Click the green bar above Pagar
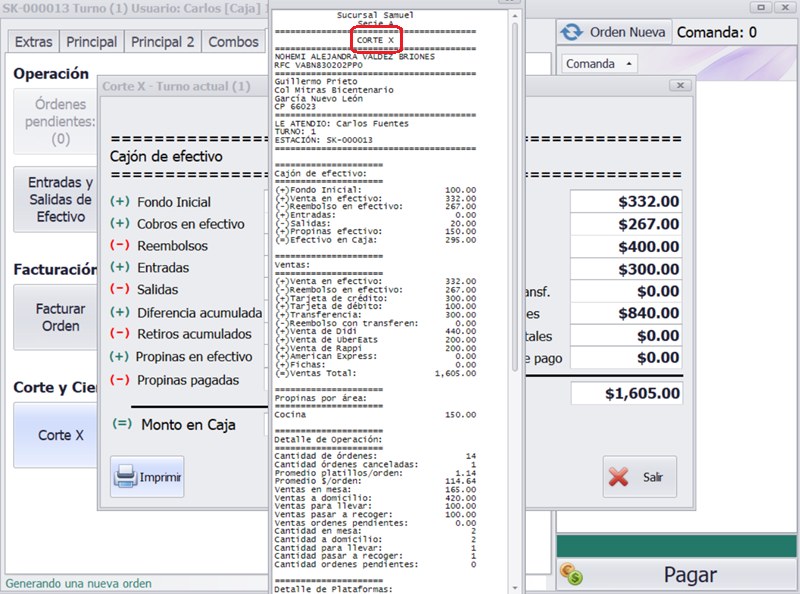This screenshot has height=594, width=800. [678, 546]
